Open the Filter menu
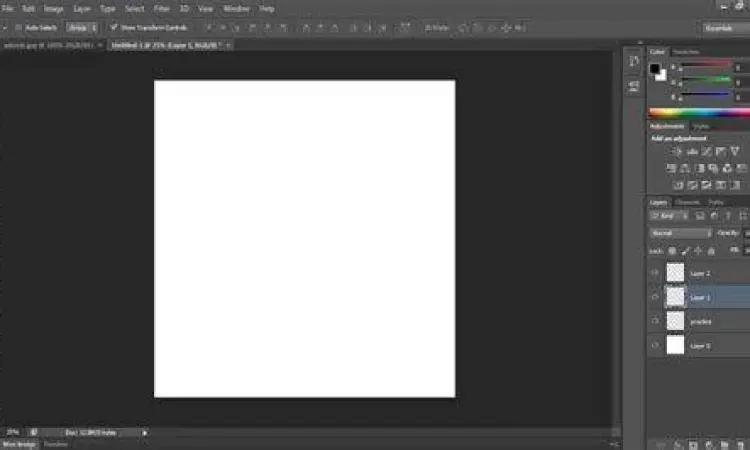 point(161,8)
